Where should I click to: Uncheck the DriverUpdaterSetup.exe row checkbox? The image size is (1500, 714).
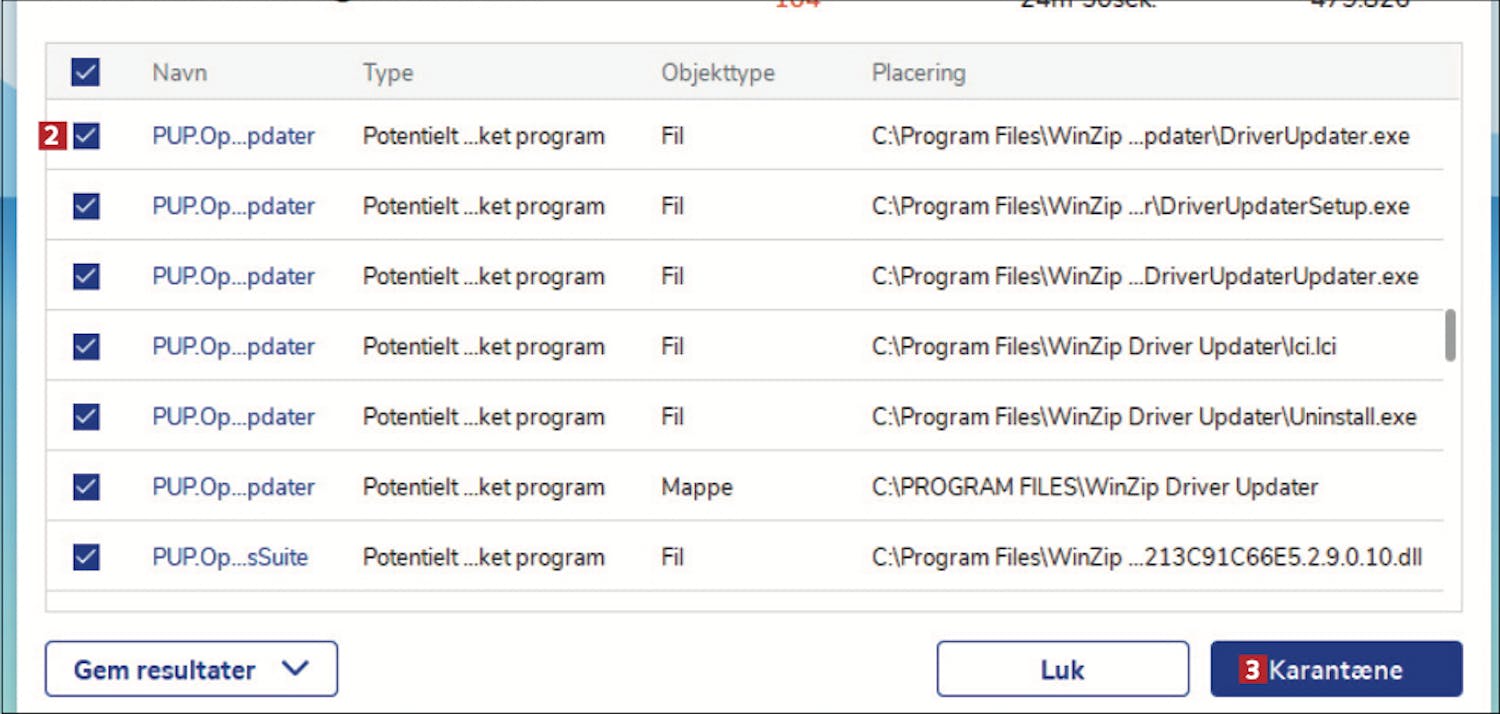(x=86, y=206)
